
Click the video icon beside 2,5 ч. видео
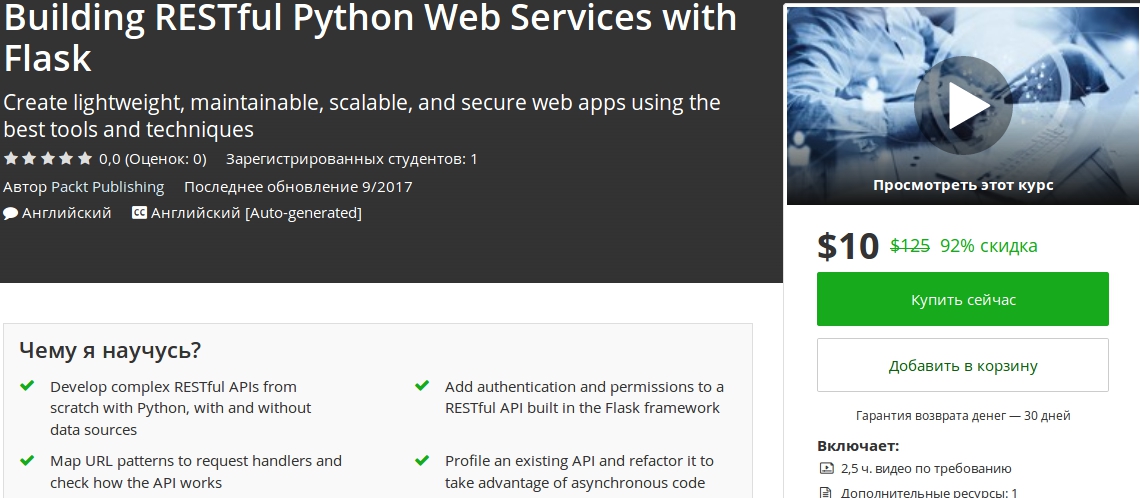[x=826, y=468]
